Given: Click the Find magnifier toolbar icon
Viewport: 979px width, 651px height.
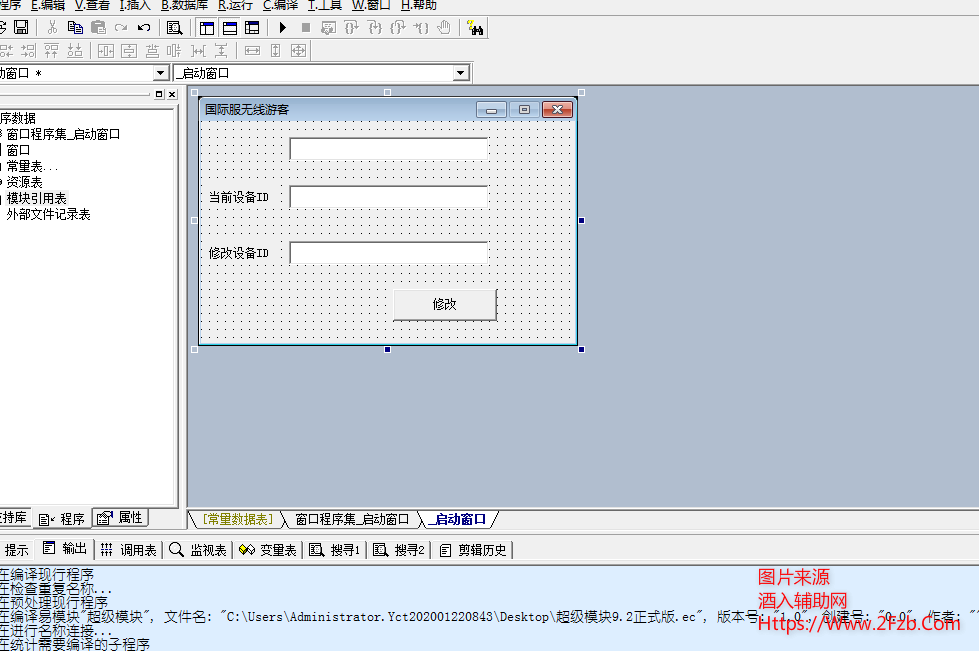Looking at the screenshot, I should (175, 28).
